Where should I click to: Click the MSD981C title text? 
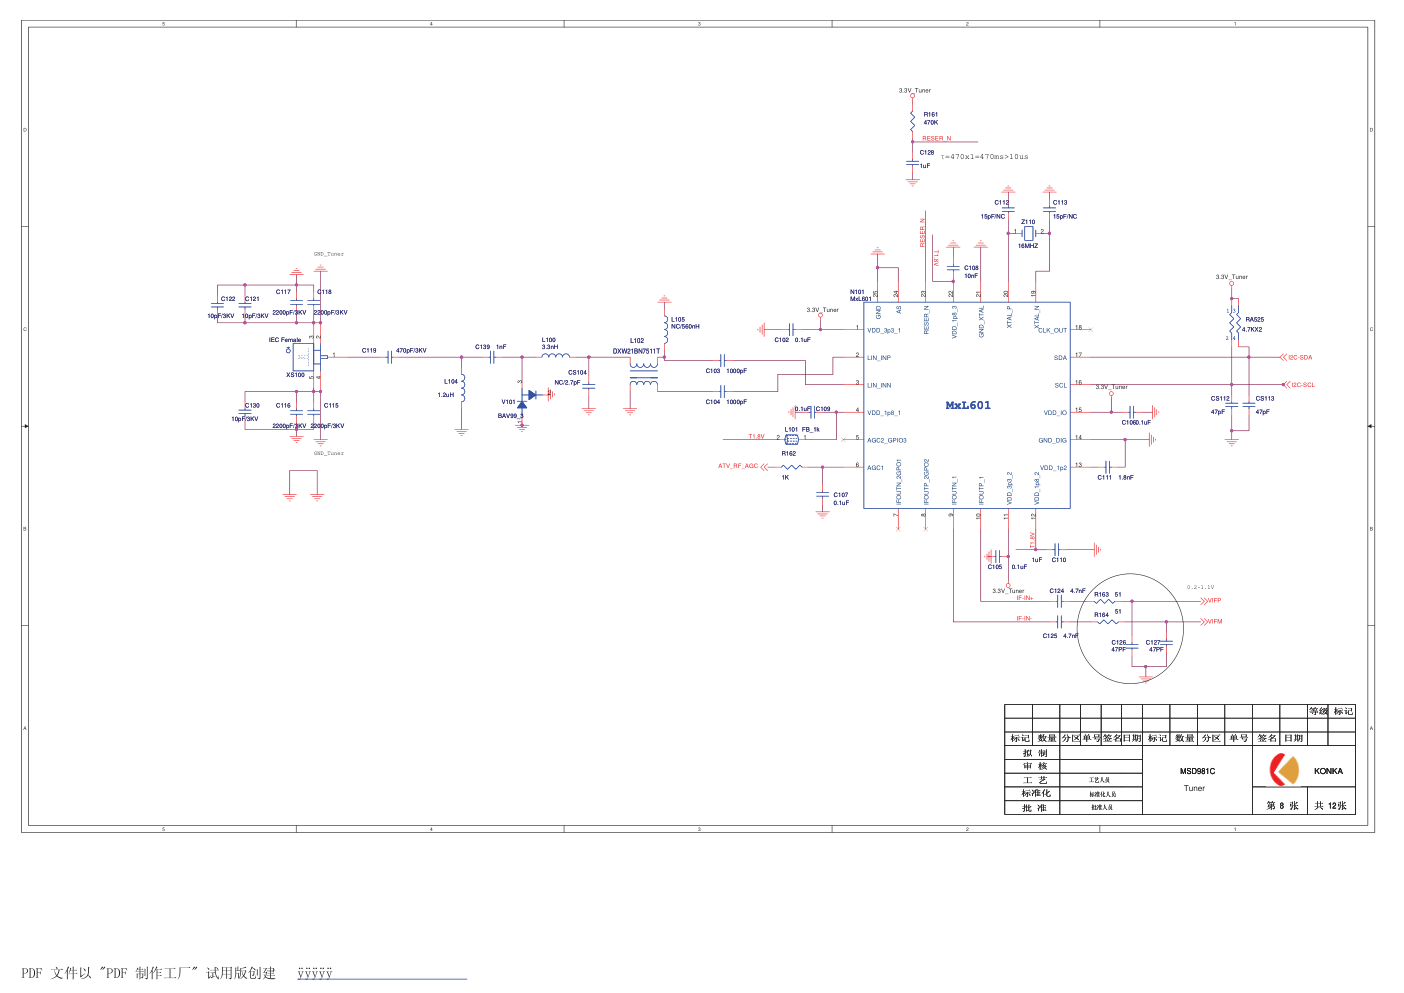(x=1197, y=771)
